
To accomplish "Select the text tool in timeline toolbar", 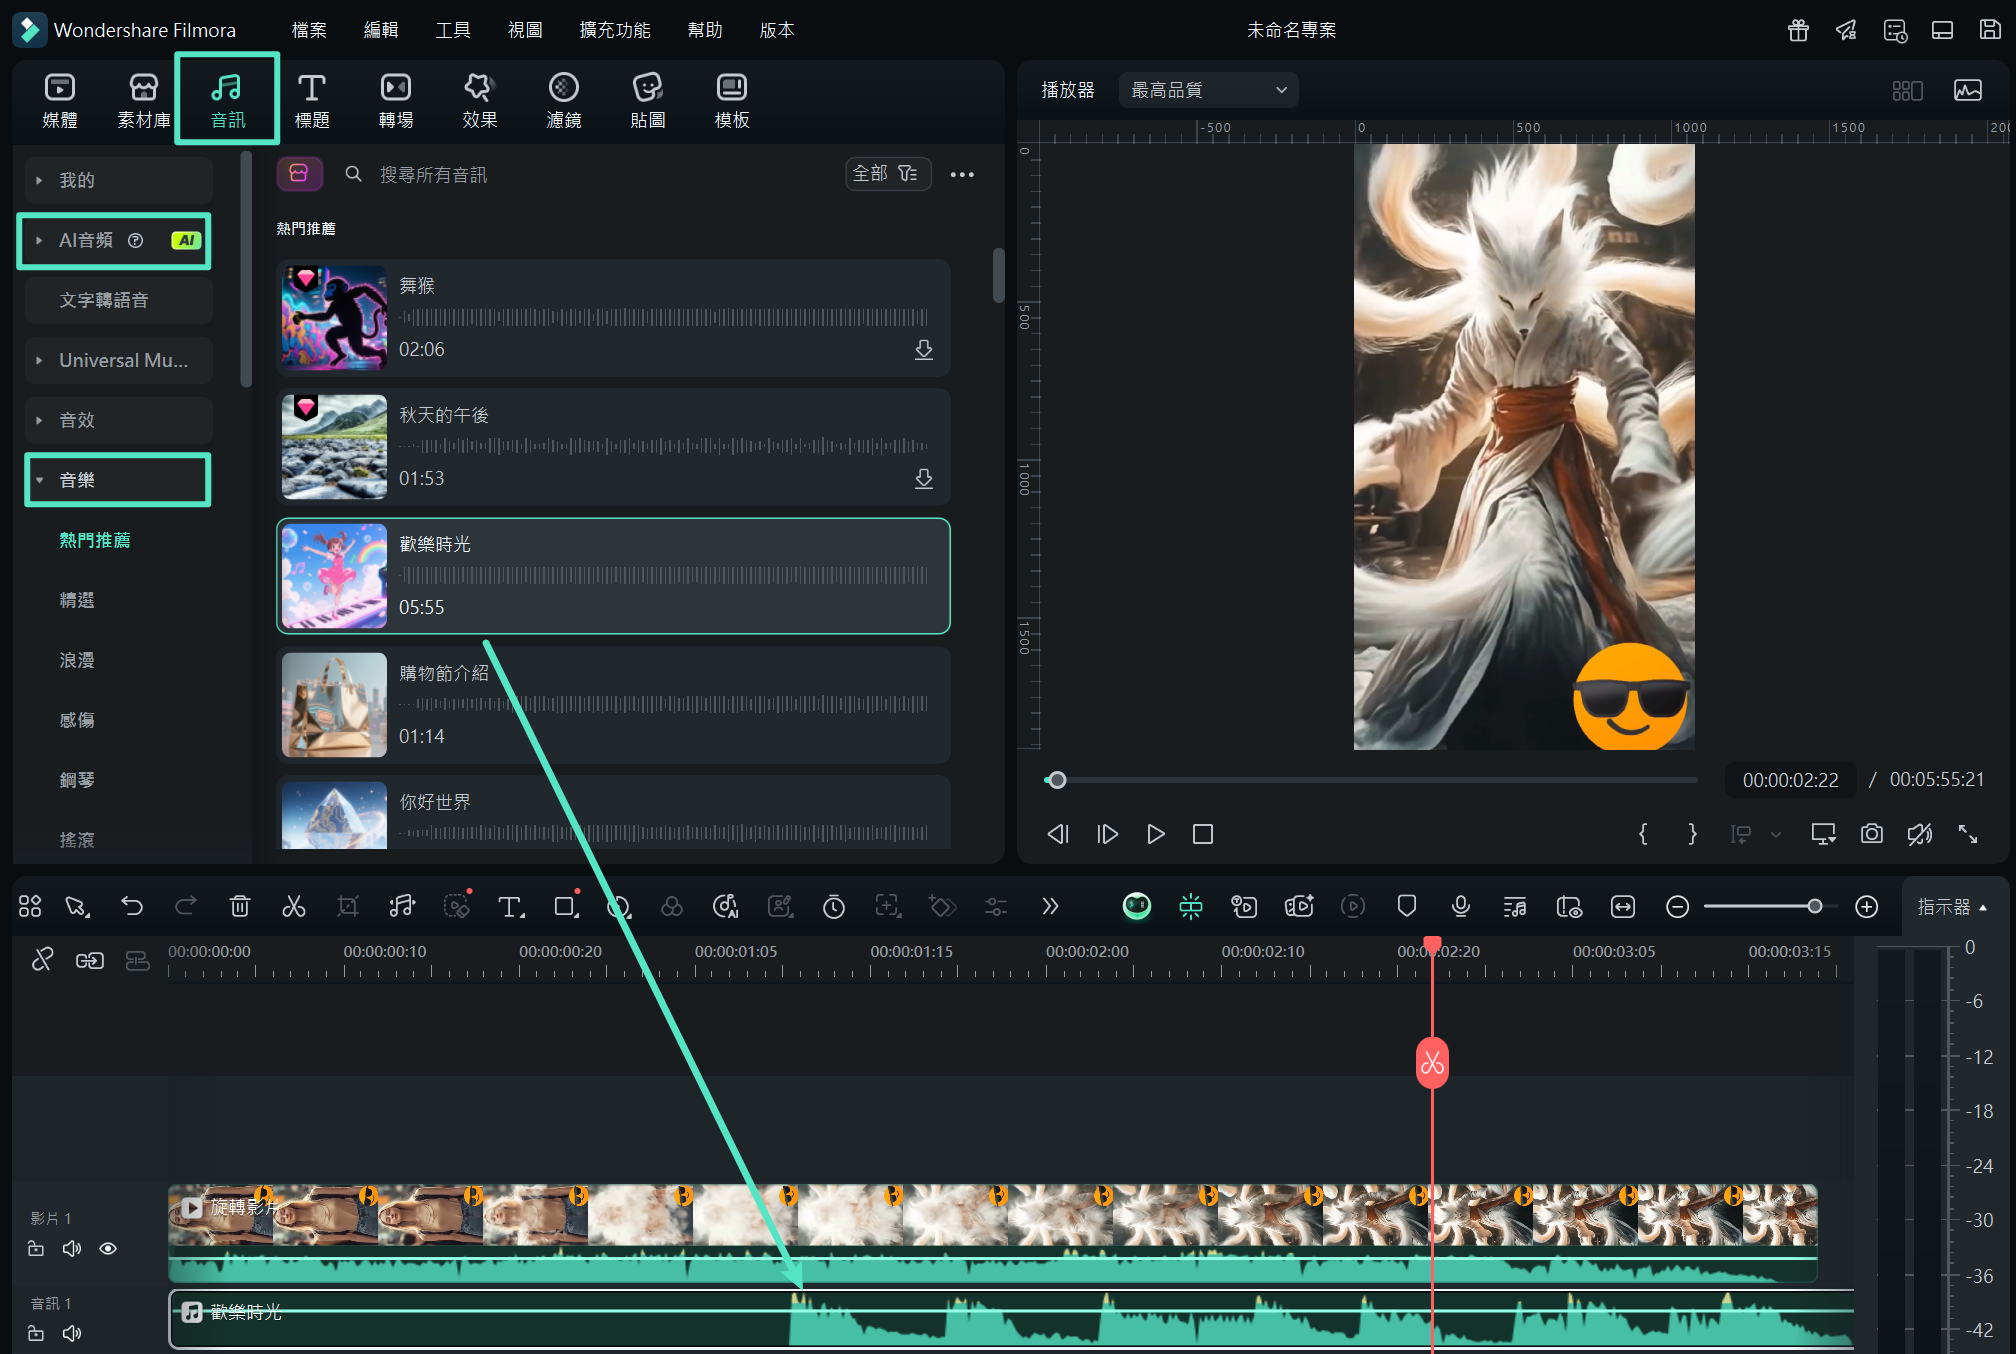I will point(510,906).
